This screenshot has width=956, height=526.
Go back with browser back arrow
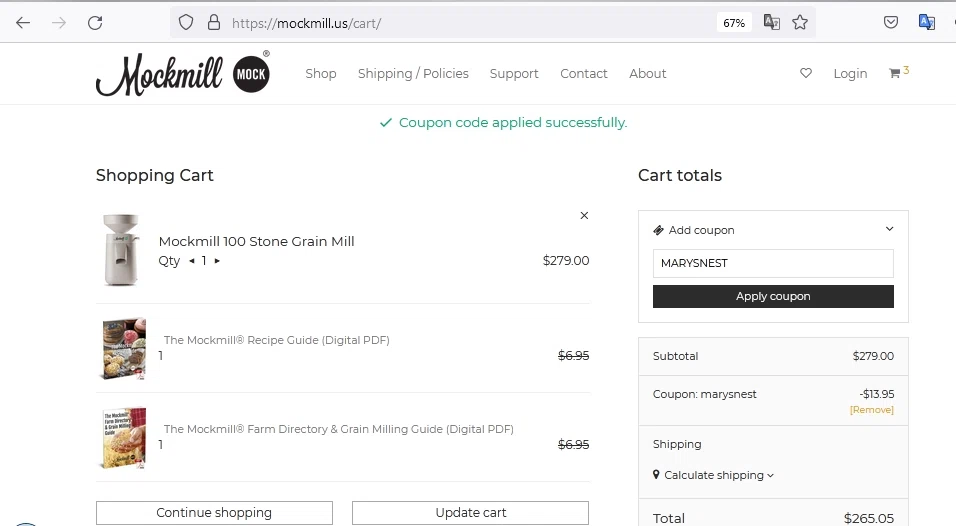click(x=23, y=23)
